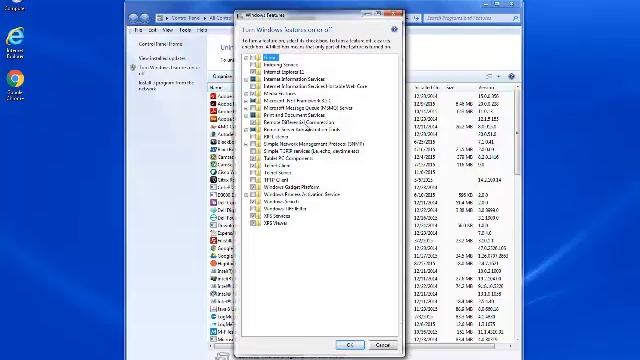Viewport: 640px width, 360px height.
Task: Click the shield icon beside Turn Windows features
Action: click(133, 68)
